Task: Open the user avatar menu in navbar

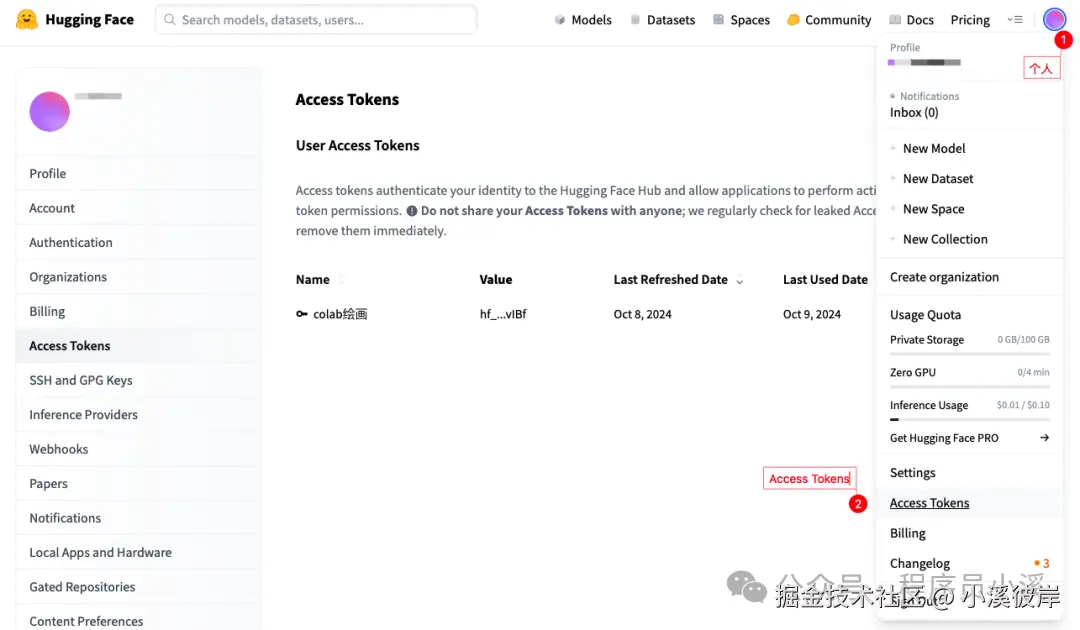Action: coord(1054,19)
